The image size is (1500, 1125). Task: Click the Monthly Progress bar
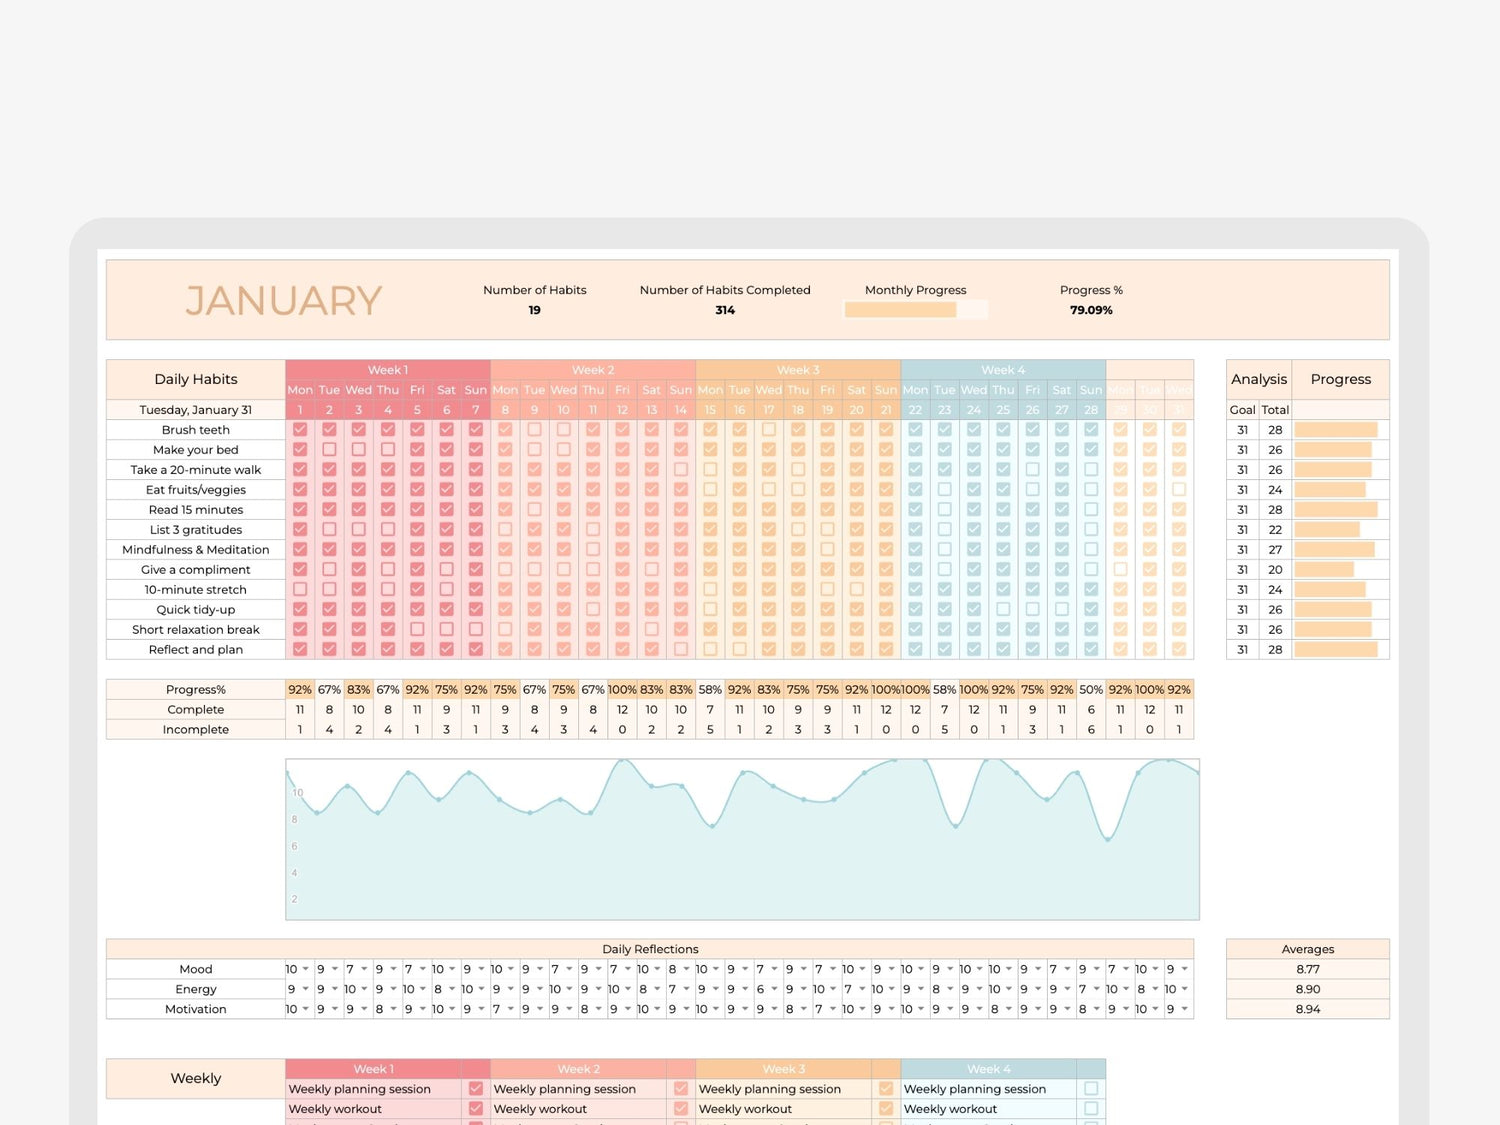pos(915,310)
